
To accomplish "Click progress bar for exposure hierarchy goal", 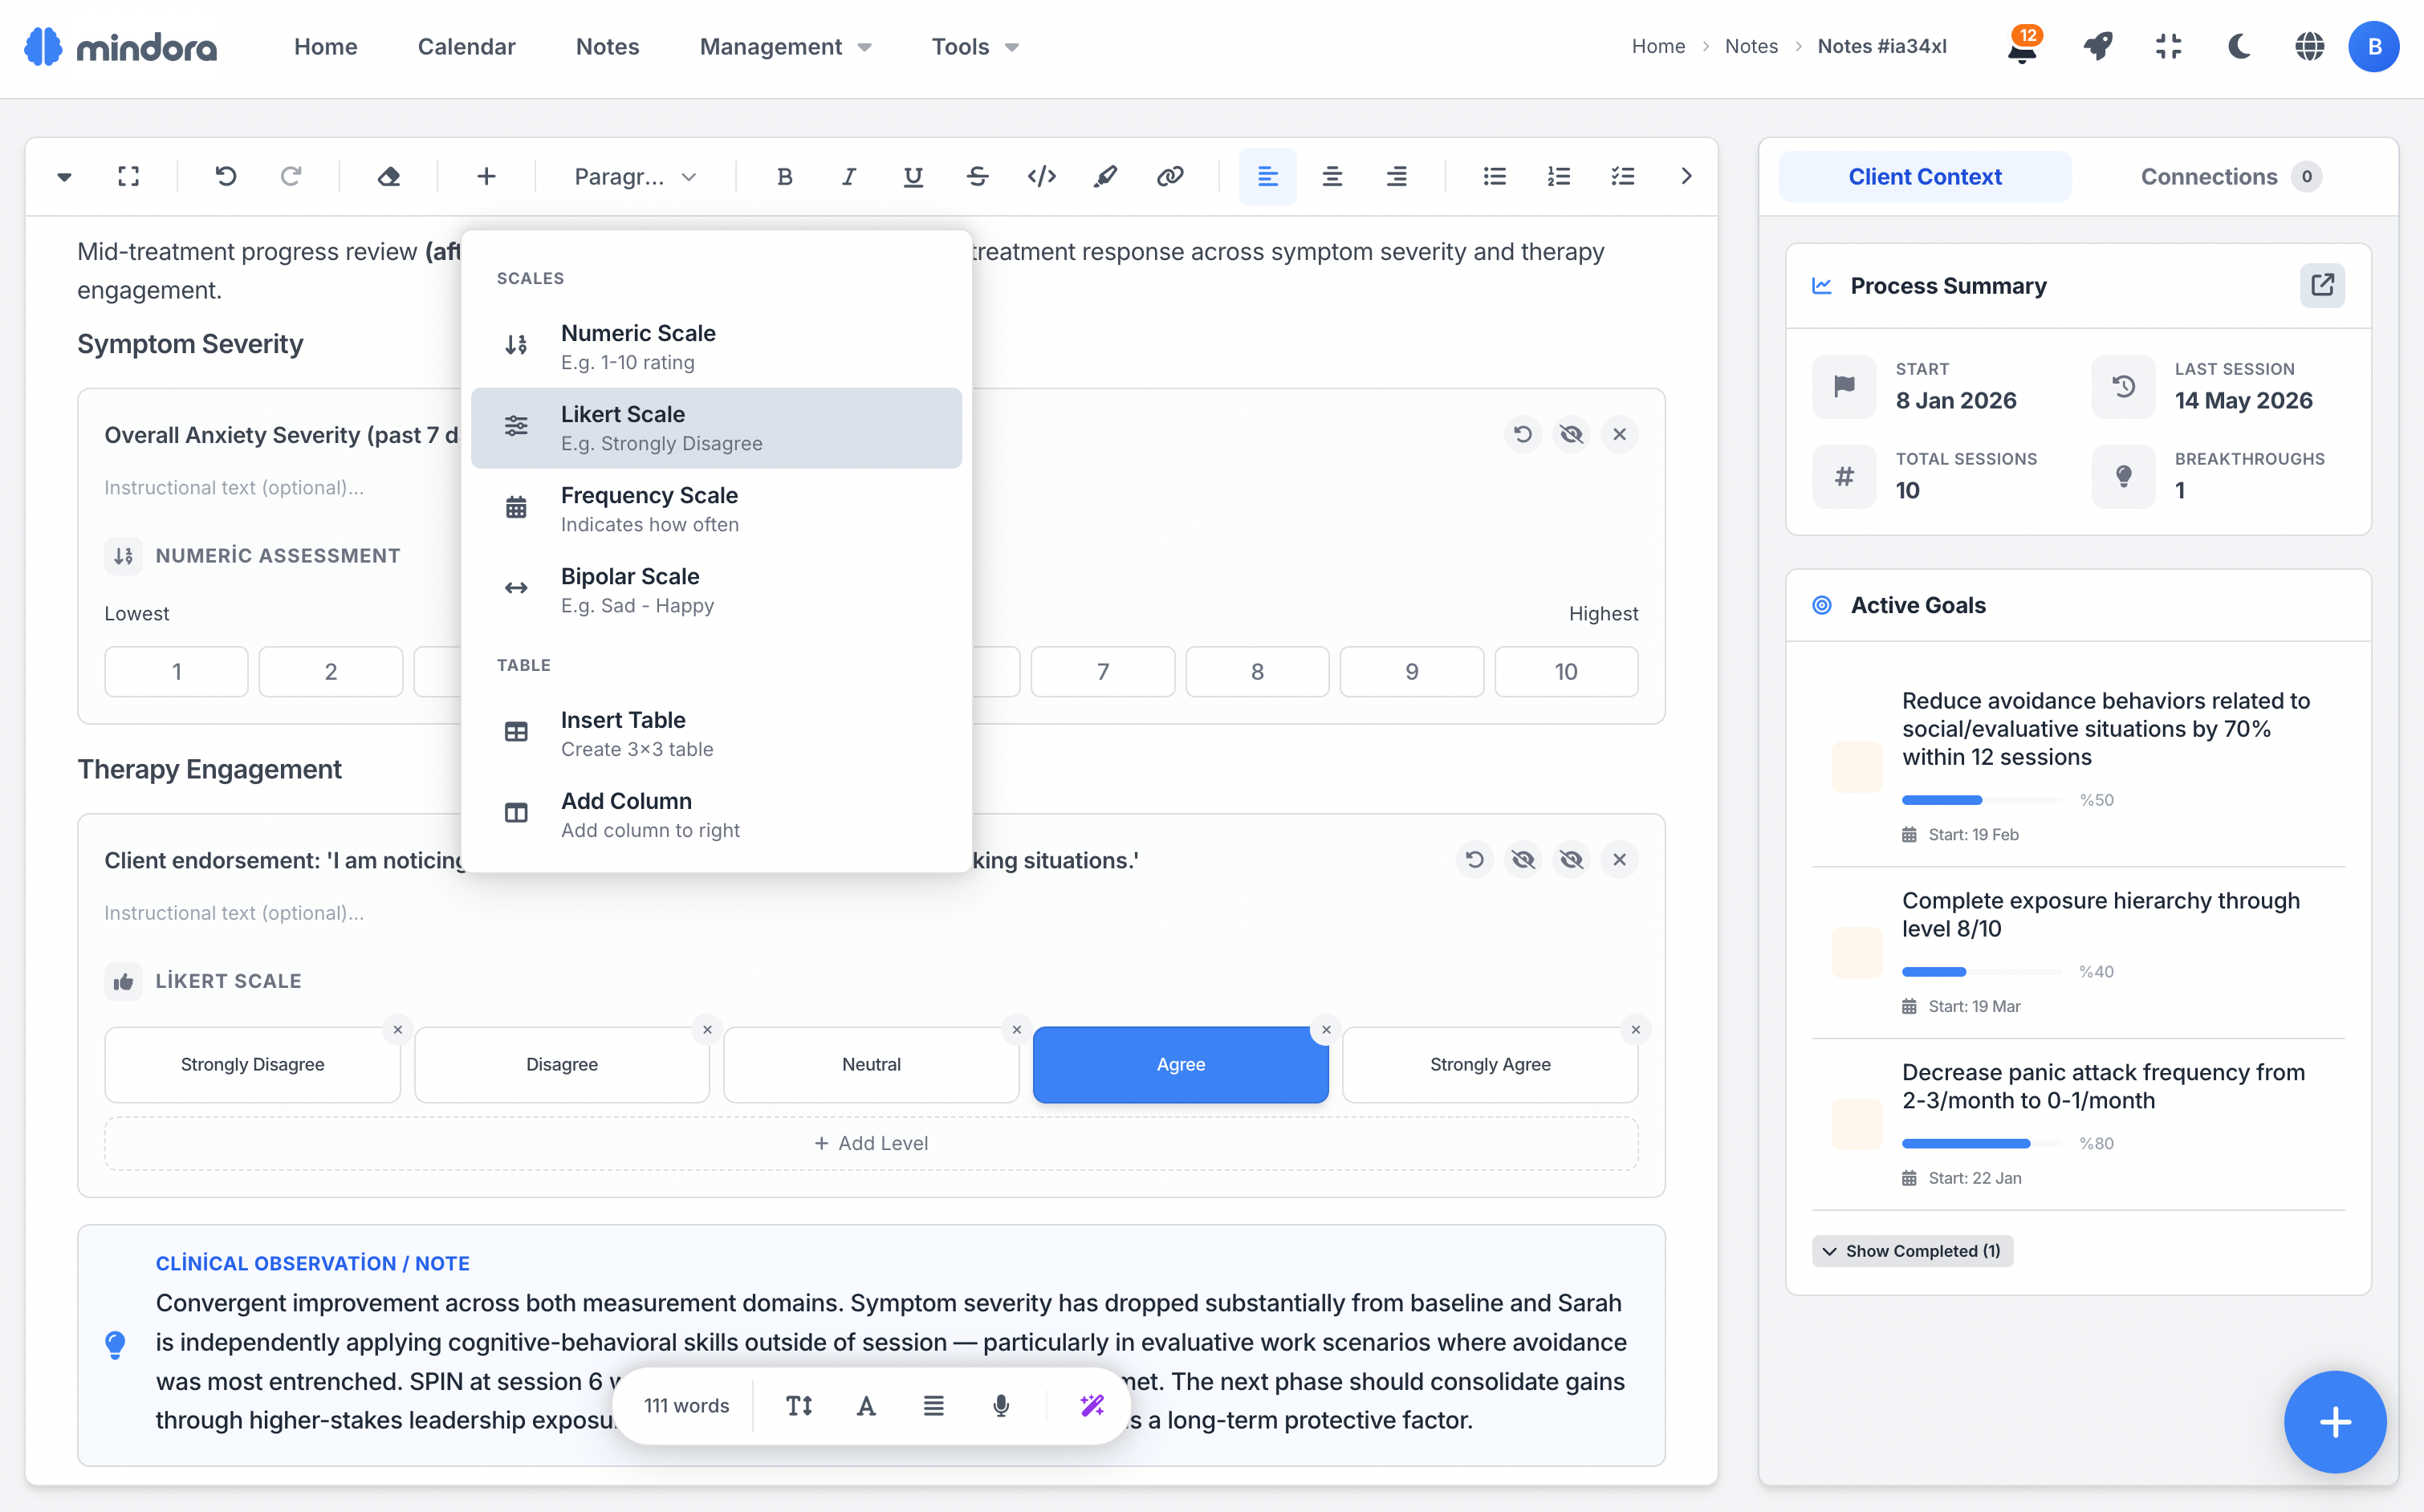I will pyautogui.click(x=1981, y=972).
